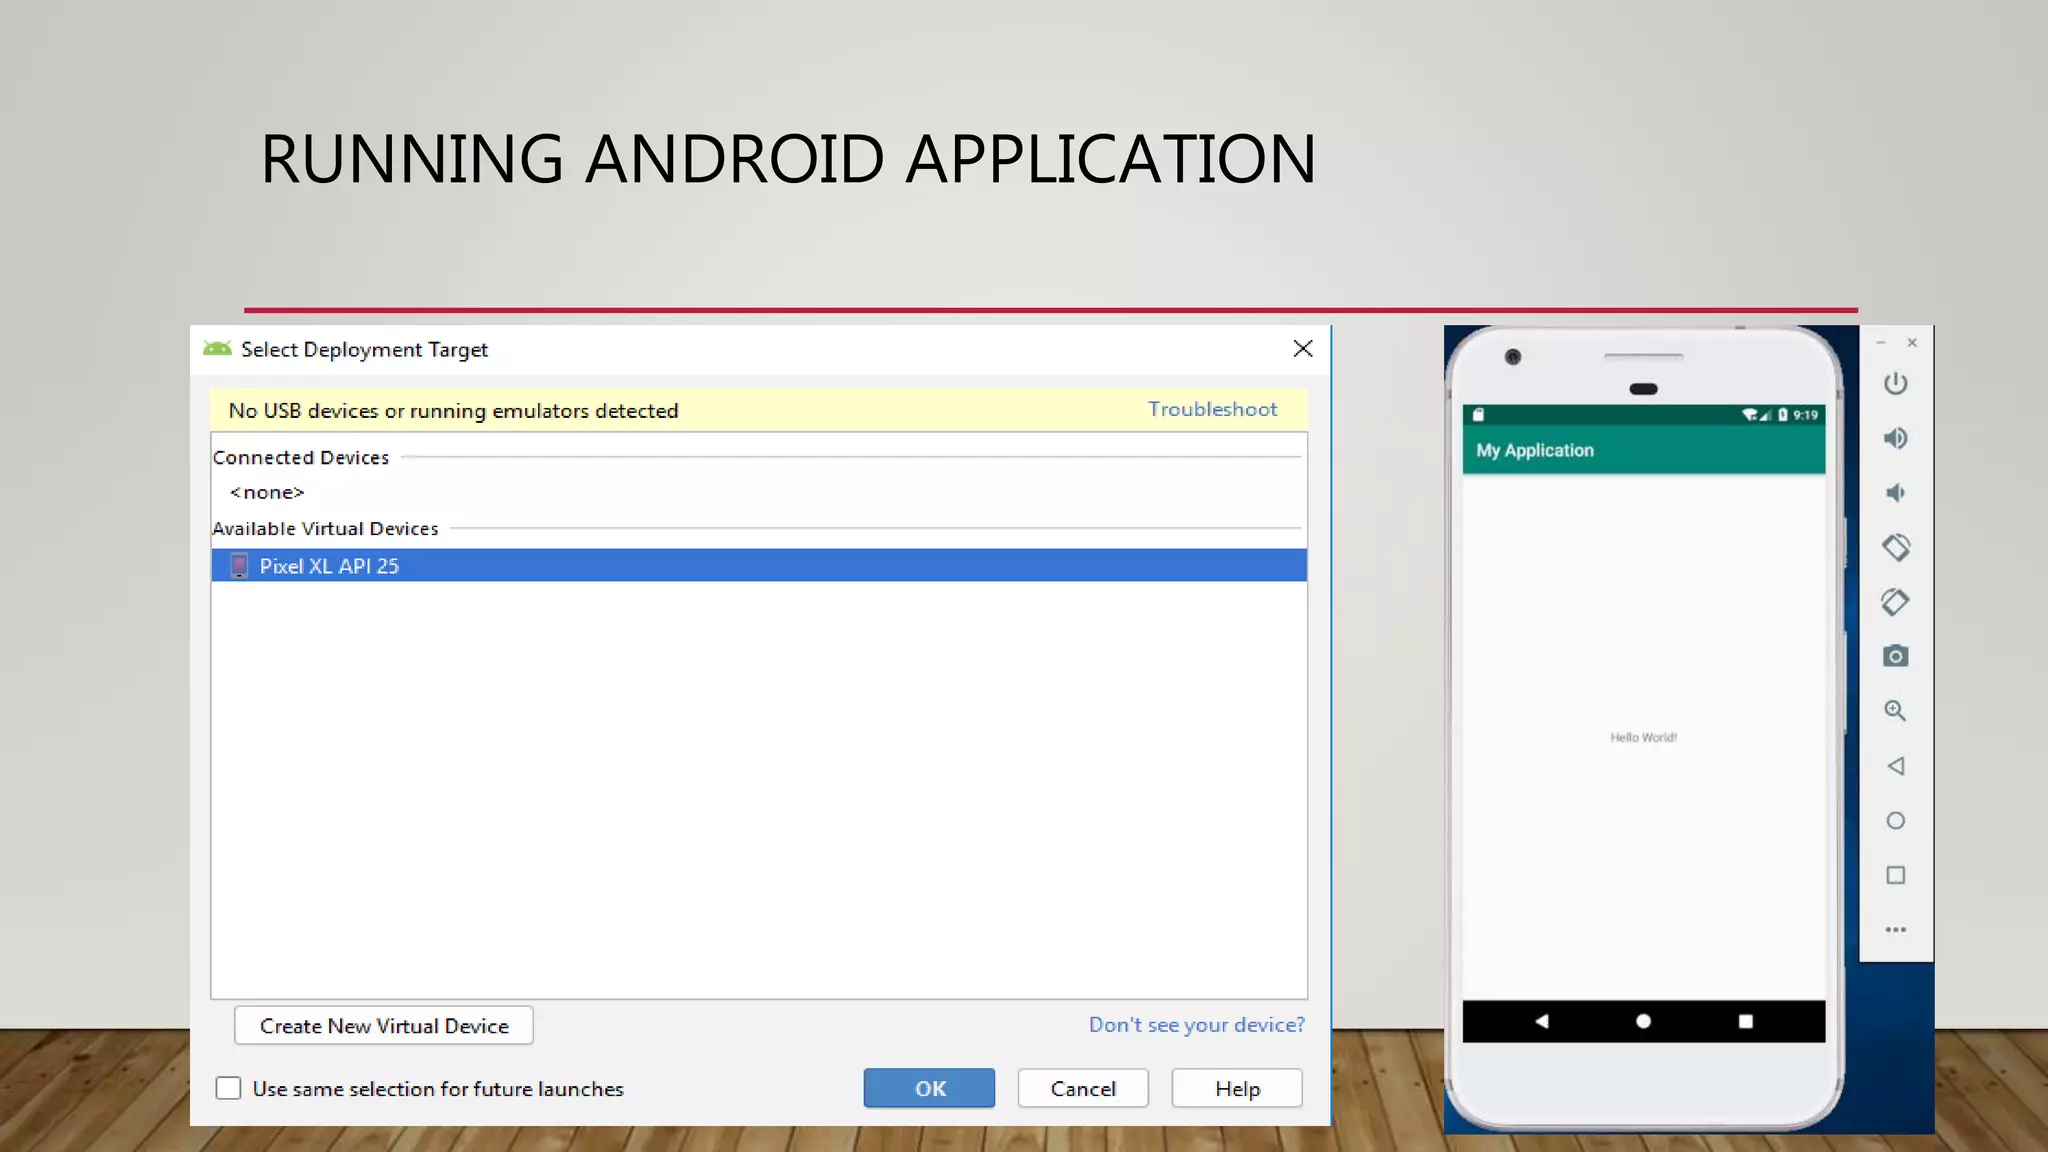Click emulator sidebar overview square icon
The image size is (2048, 1152).
point(1895,875)
